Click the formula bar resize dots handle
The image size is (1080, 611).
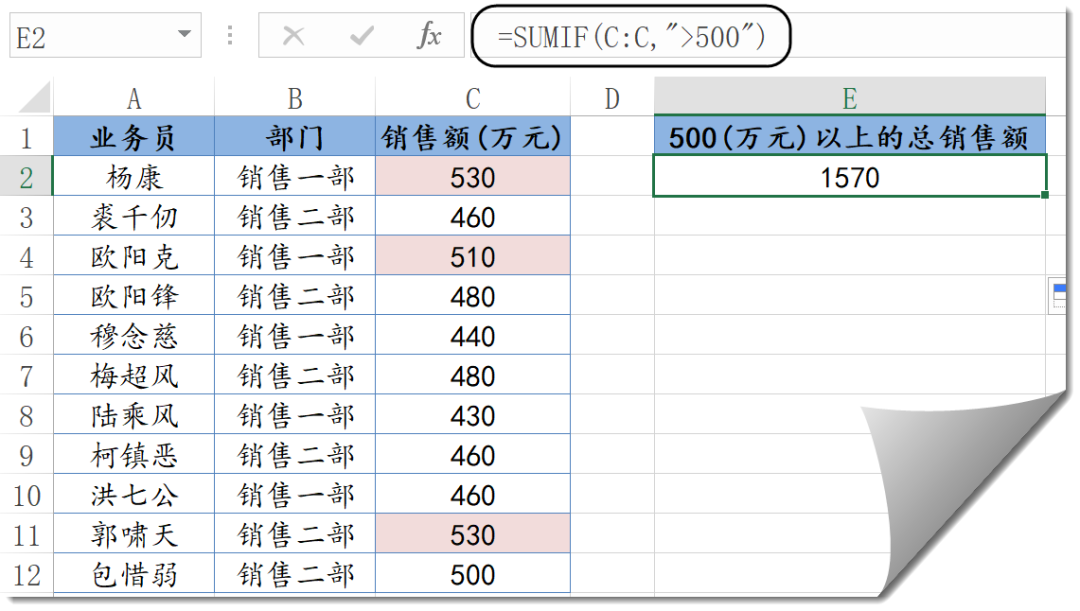tap(230, 35)
